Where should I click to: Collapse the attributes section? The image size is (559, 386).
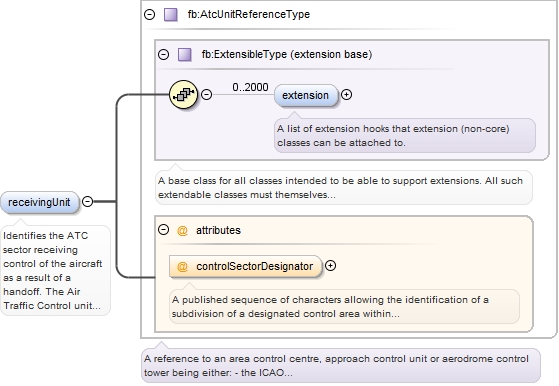click(163, 230)
